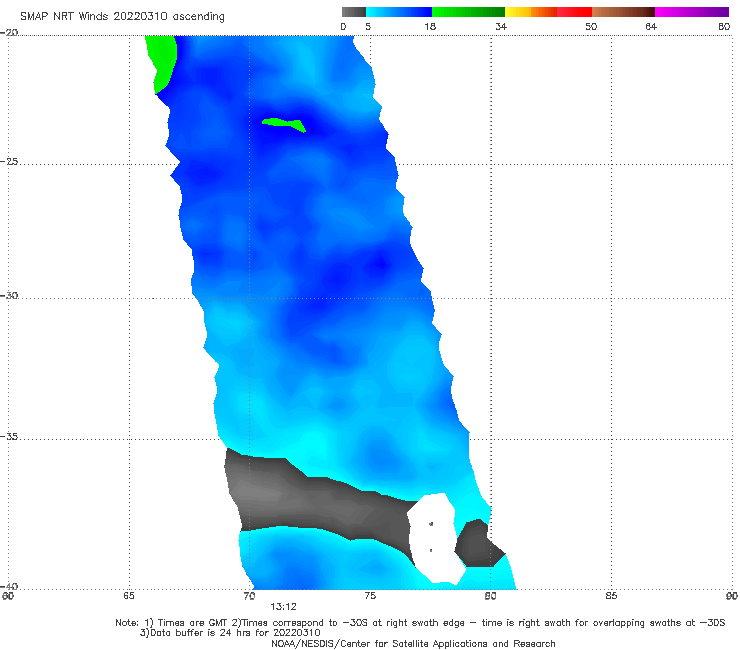Click the latitude label '-30'
The height and width of the screenshot is (650, 740).
tap(9, 295)
